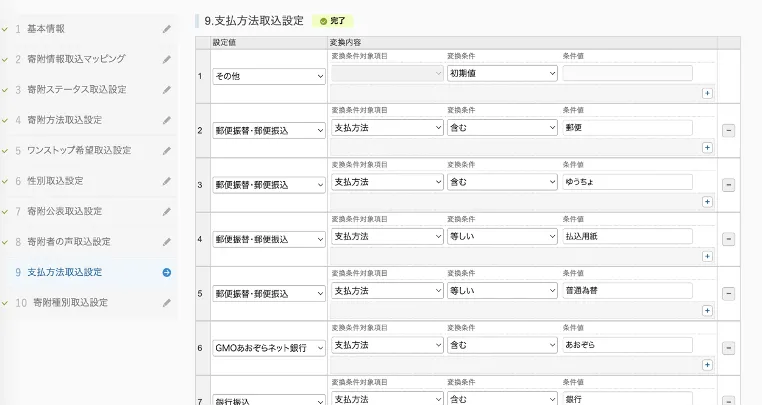Add a condition to row 3 with plus
Viewport: 762px width, 406px height.
click(x=707, y=201)
